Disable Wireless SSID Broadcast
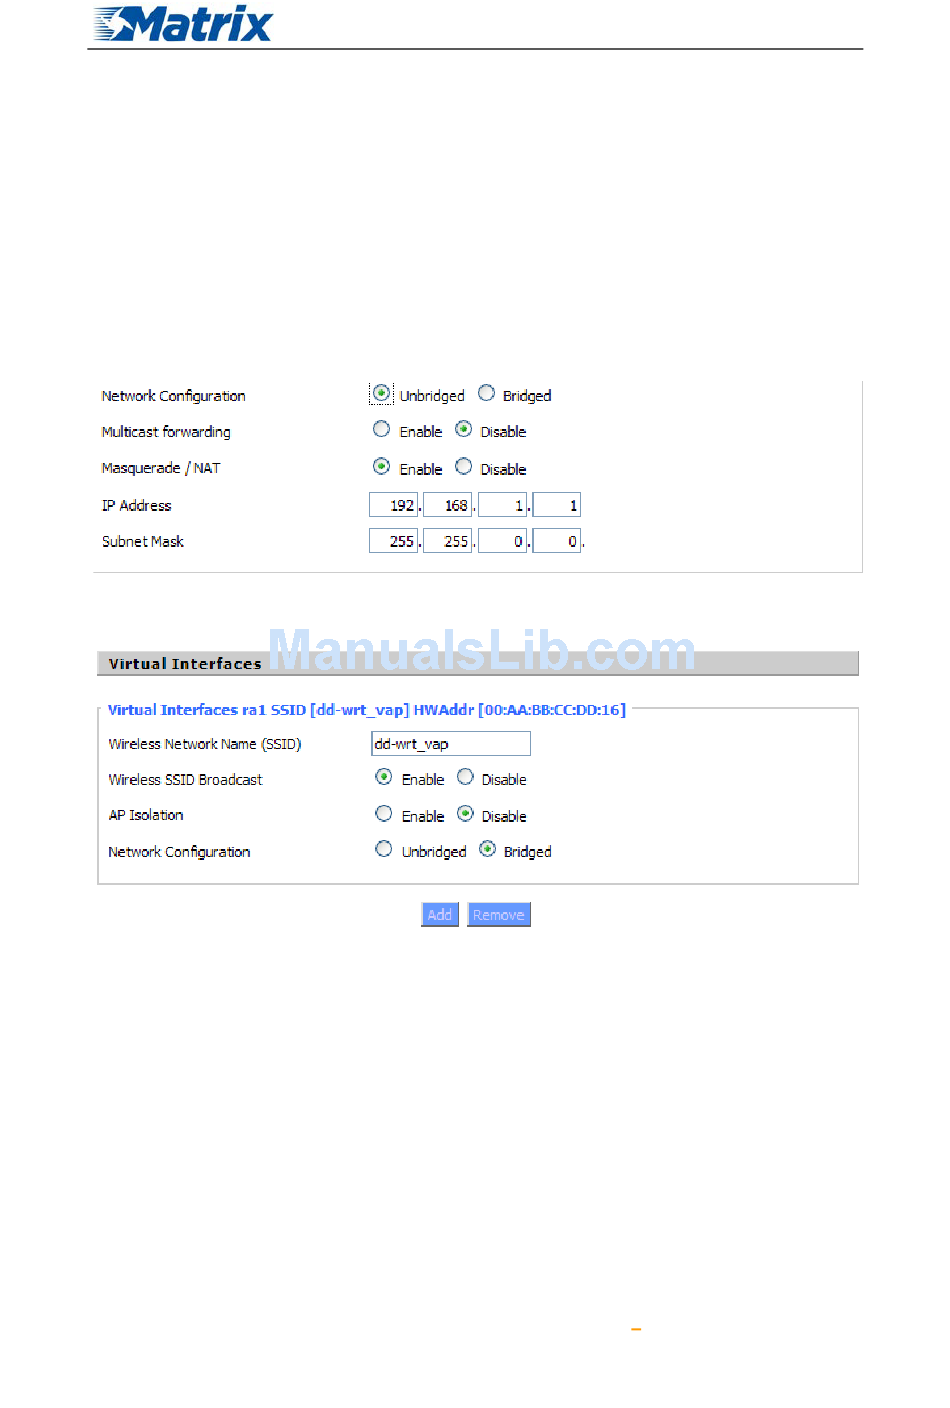 pyautogui.click(x=465, y=777)
